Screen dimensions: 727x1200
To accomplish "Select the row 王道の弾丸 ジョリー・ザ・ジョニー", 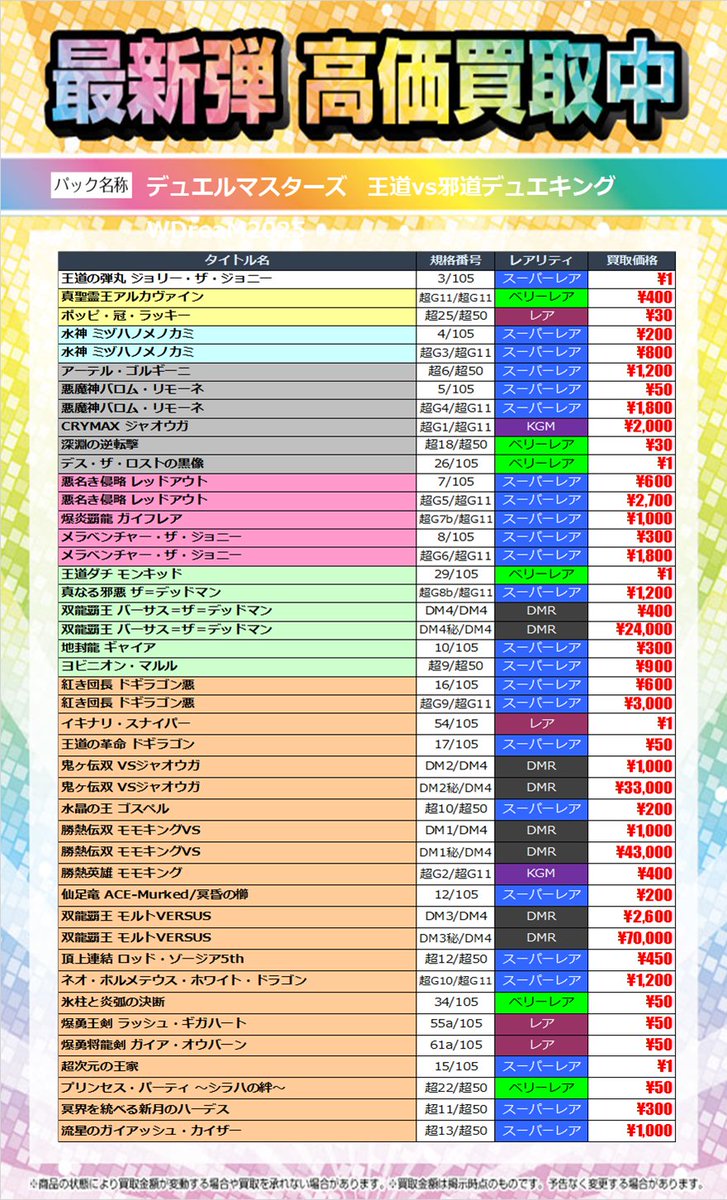I will tap(367, 278).
